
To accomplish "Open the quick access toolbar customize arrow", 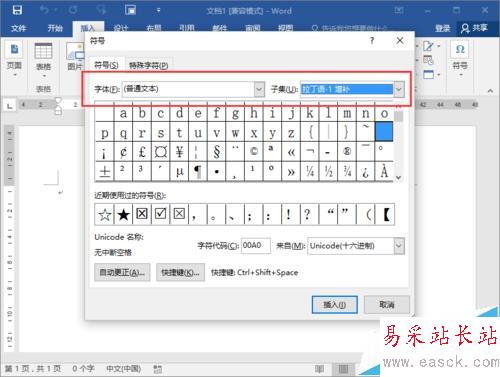I will [x=159, y=10].
